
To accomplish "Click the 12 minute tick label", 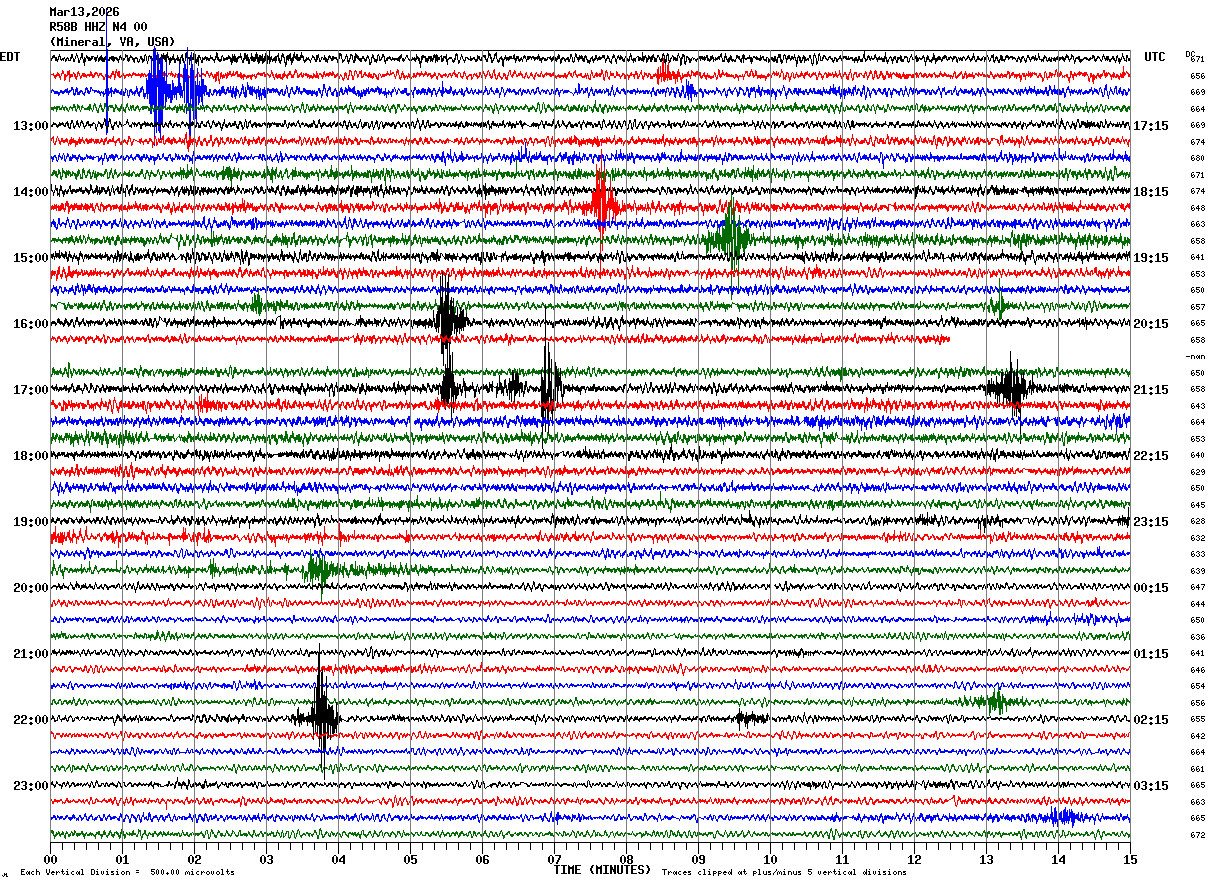I will tap(914, 859).
